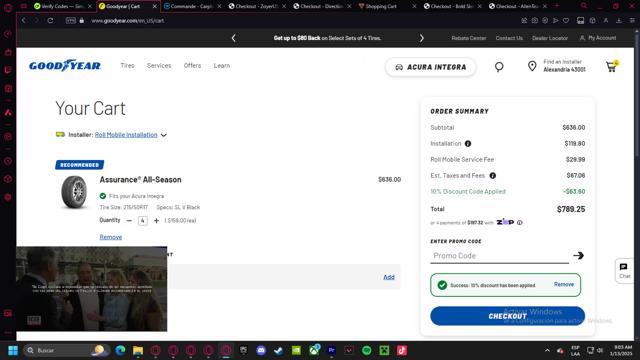Increase tire quantity with plus button
This screenshot has width=640, height=360.
click(156, 220)
